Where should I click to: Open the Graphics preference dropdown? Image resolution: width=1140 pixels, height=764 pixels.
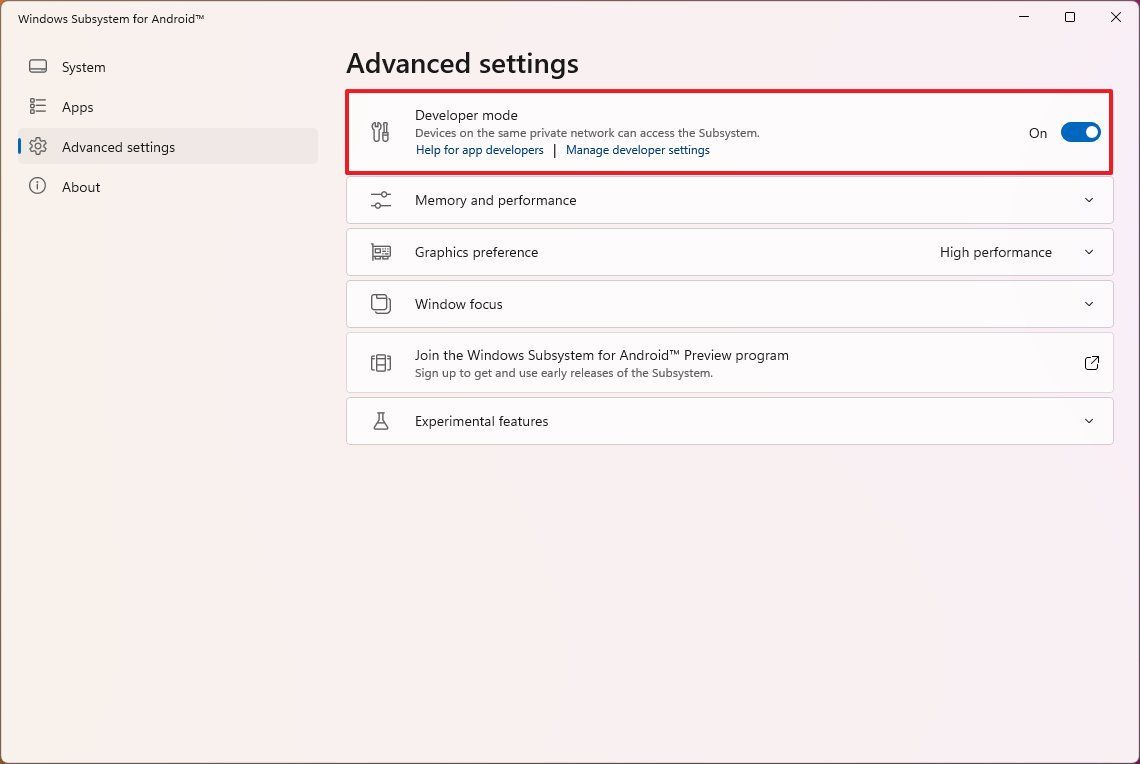pos(1089,252)
